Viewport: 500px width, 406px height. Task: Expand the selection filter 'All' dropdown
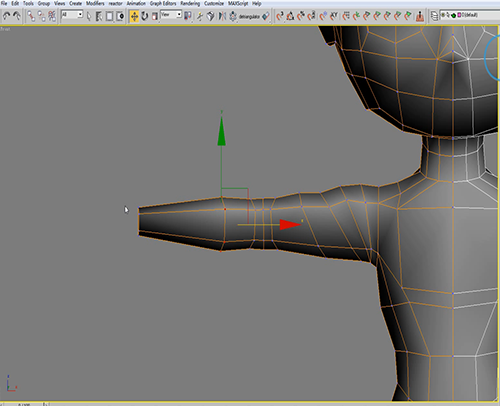pos(72,15)
